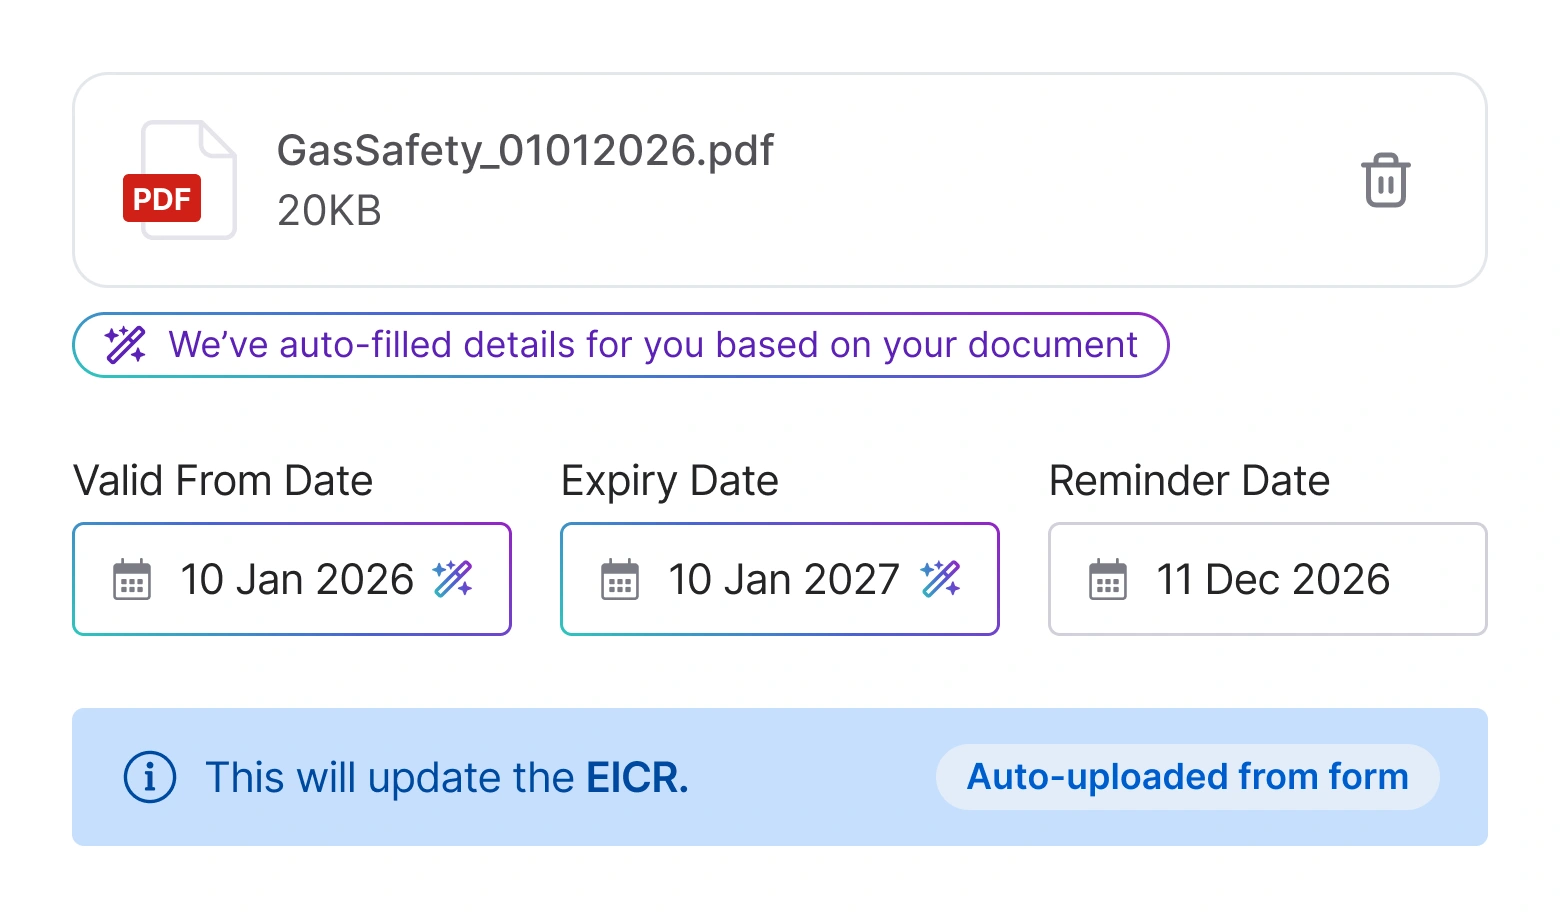
Task: Click calendar icon in Expiry Date field
Action: point(620,579)
